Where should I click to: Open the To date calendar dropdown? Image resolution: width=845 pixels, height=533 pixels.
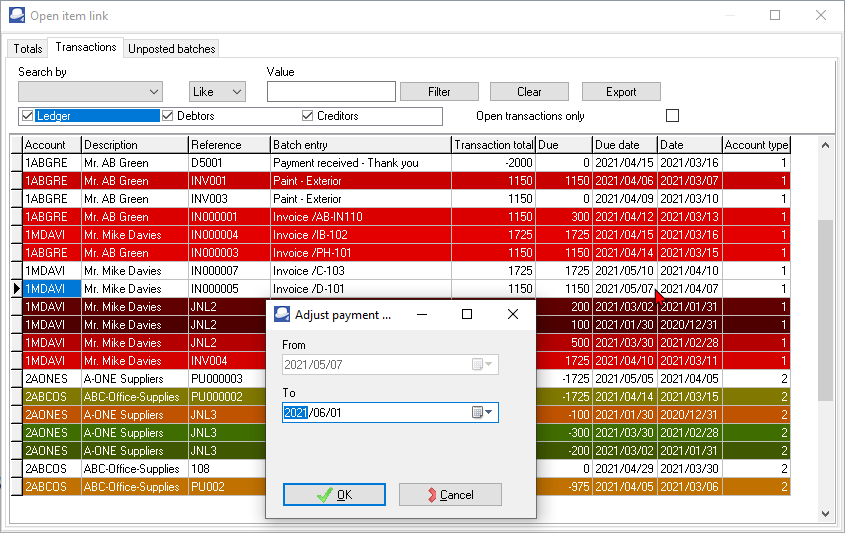click(x=482, y=413)
